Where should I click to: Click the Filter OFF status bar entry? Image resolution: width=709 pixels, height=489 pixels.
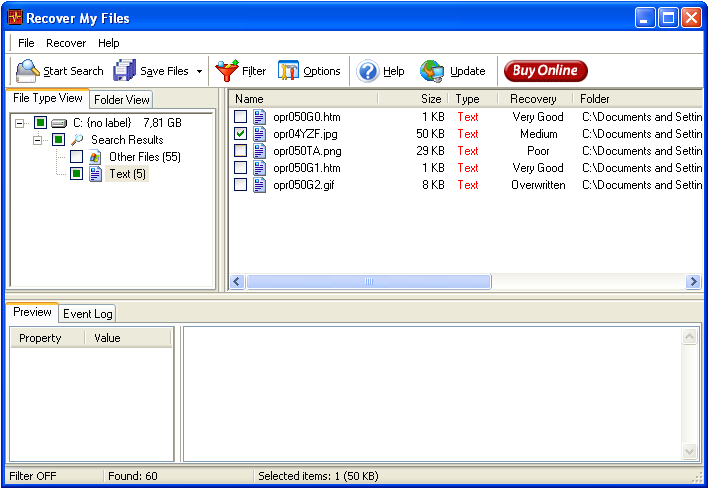(33, 476)
